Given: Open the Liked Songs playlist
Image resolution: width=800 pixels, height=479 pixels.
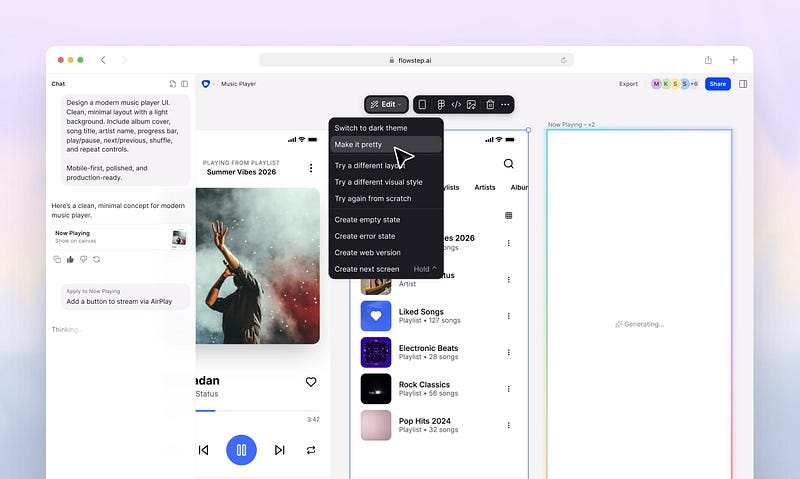Looking at the screenshot, I should click(437, 316).
